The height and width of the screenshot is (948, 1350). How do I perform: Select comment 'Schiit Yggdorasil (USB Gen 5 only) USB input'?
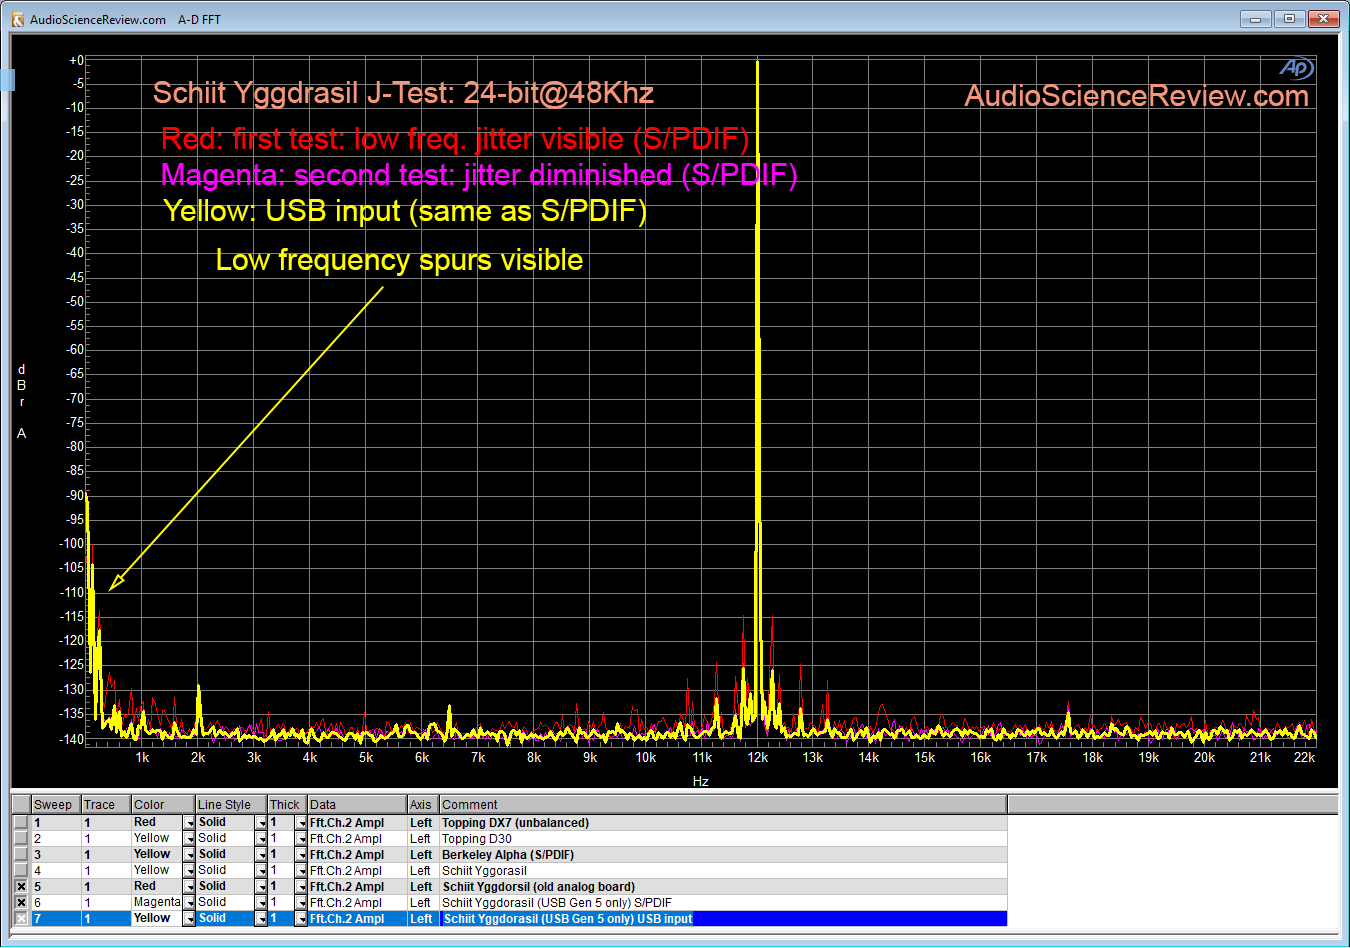567,919
